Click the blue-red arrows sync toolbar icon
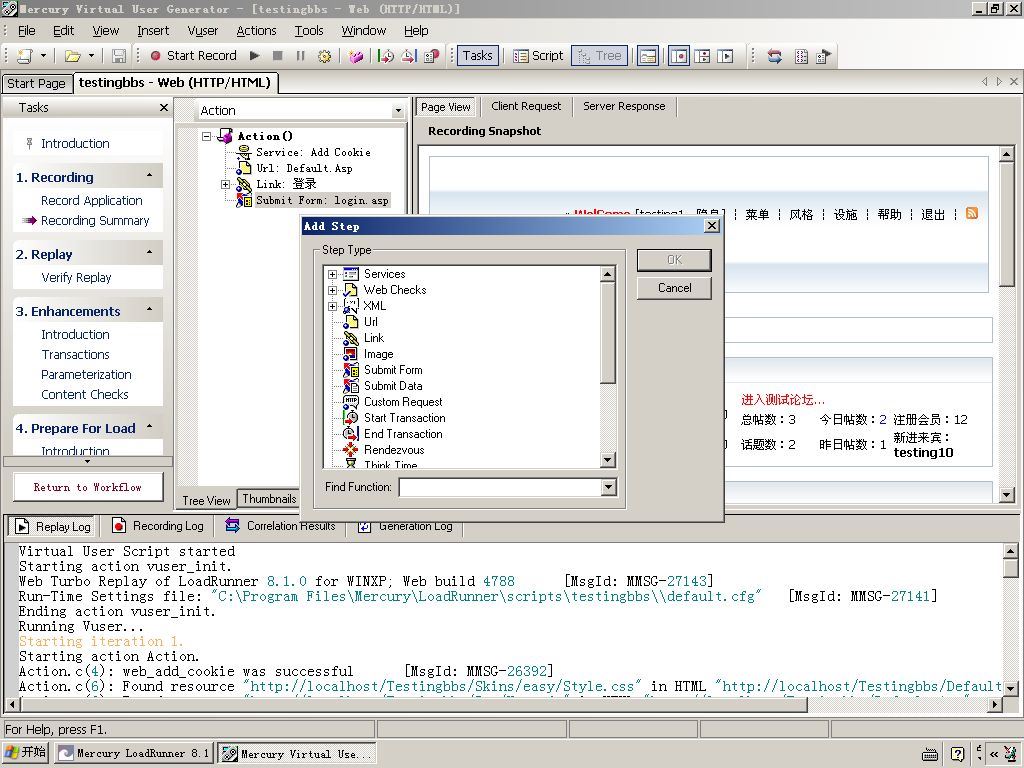Viewport: 1024px width, 768px height. (775, 56)
